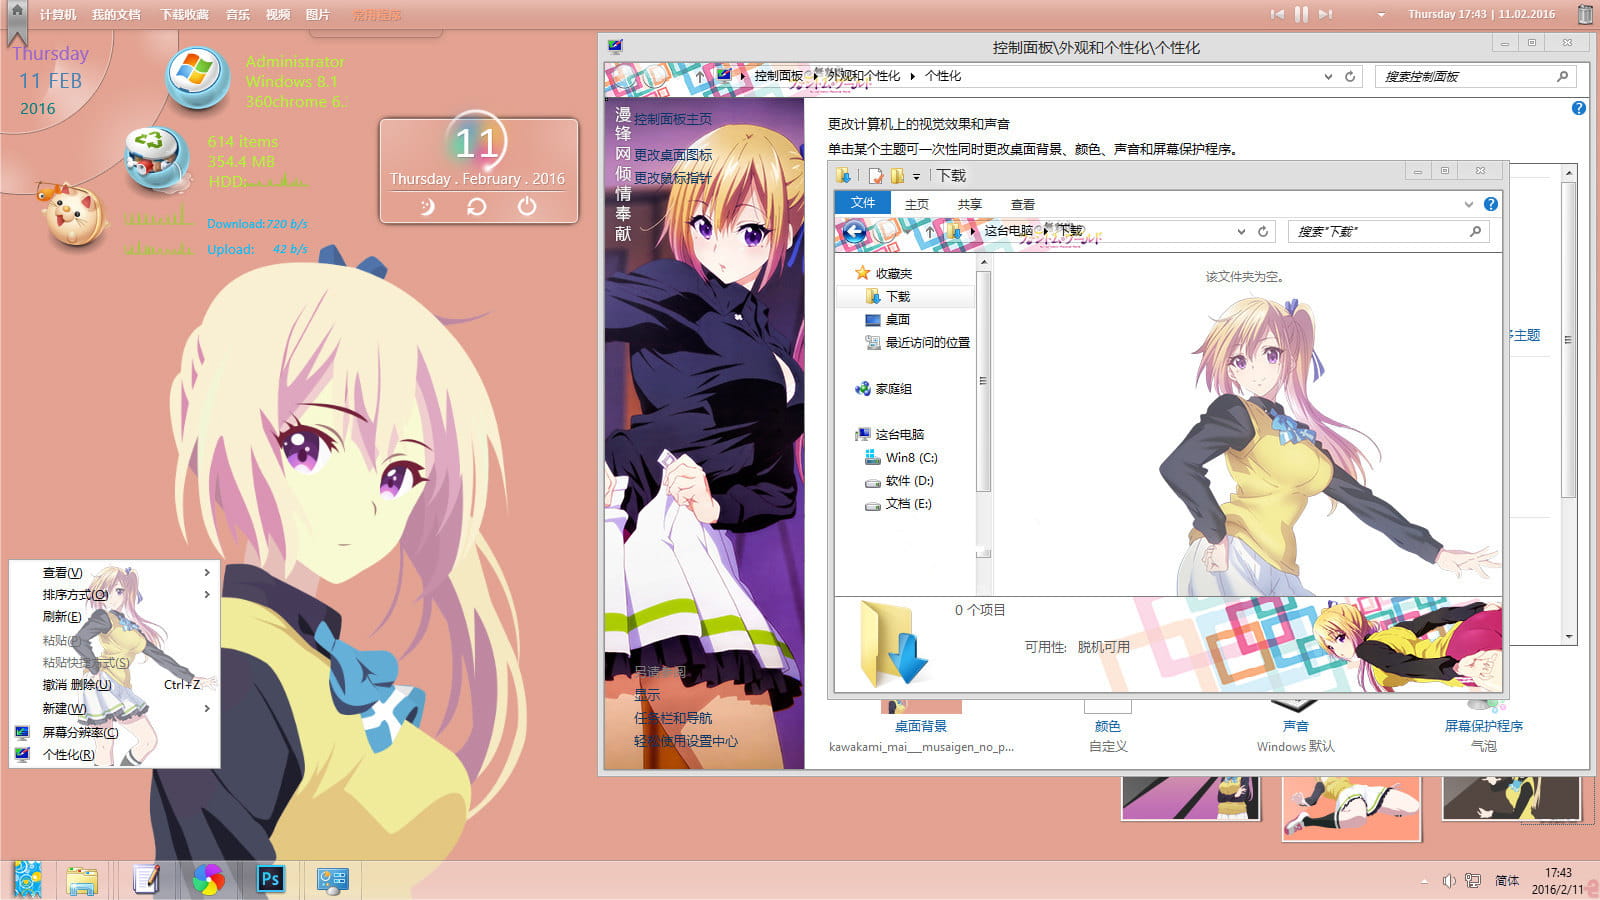Open the Recycle Bin widget showing 614 items
Viewport: 1600px width, 900px height.
152,155
